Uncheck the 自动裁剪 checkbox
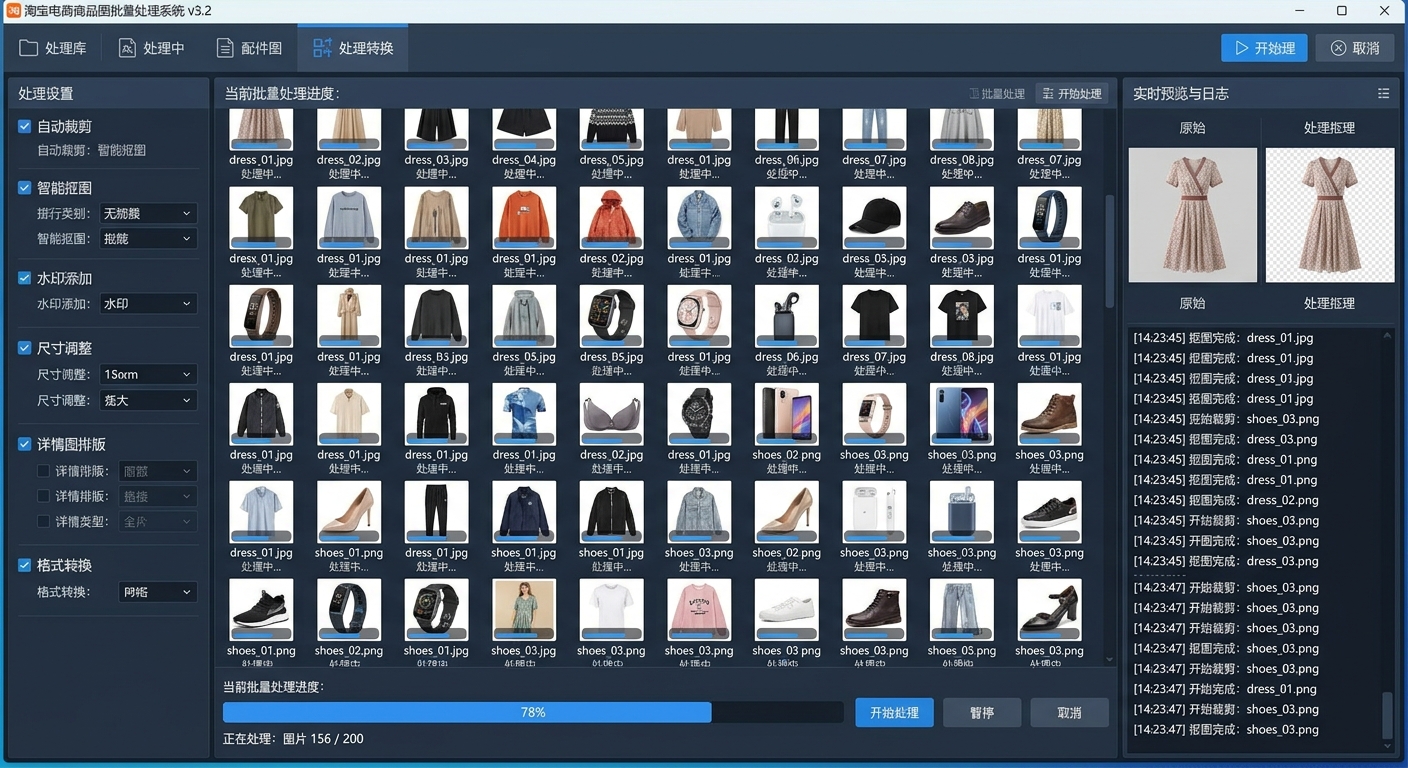This screenshot has height=768, width=1408. tap(25, 127)
